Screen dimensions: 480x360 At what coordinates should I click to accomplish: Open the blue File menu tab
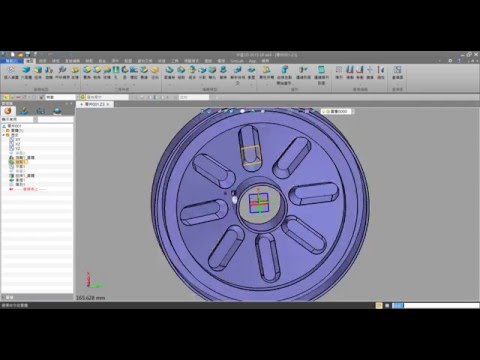12,61
